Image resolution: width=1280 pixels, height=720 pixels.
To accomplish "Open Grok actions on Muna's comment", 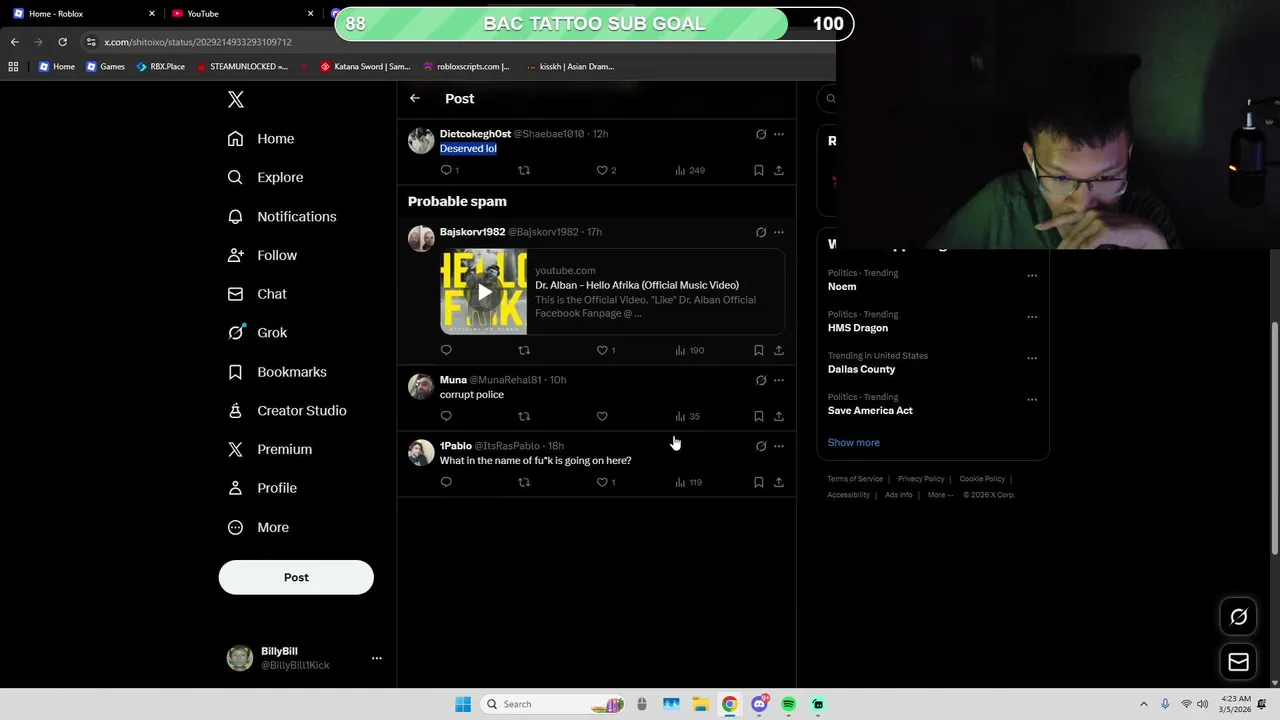I will point(761,380).
